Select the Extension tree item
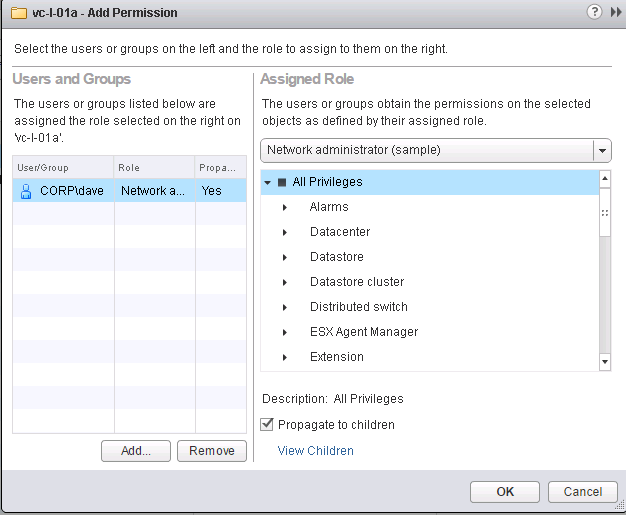 pos(337,357)
